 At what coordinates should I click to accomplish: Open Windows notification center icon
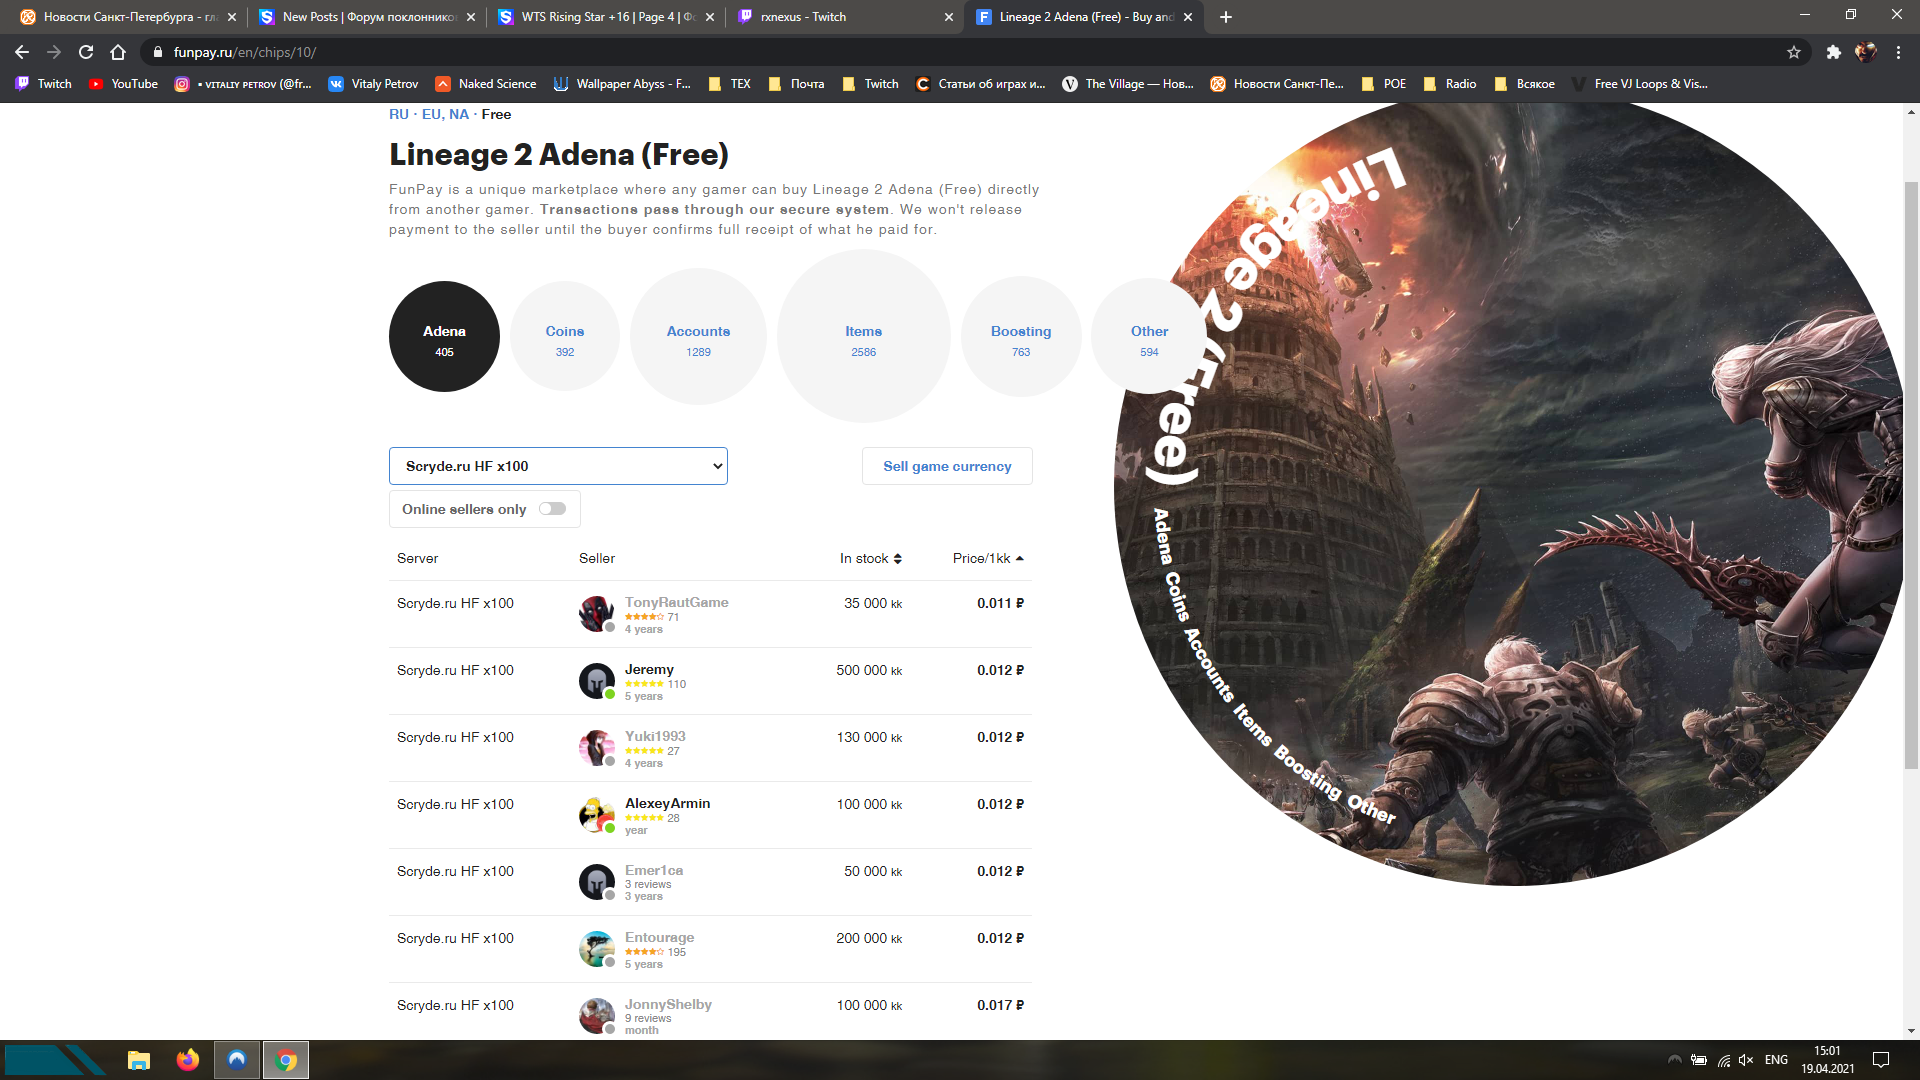click(1880, 1060)
